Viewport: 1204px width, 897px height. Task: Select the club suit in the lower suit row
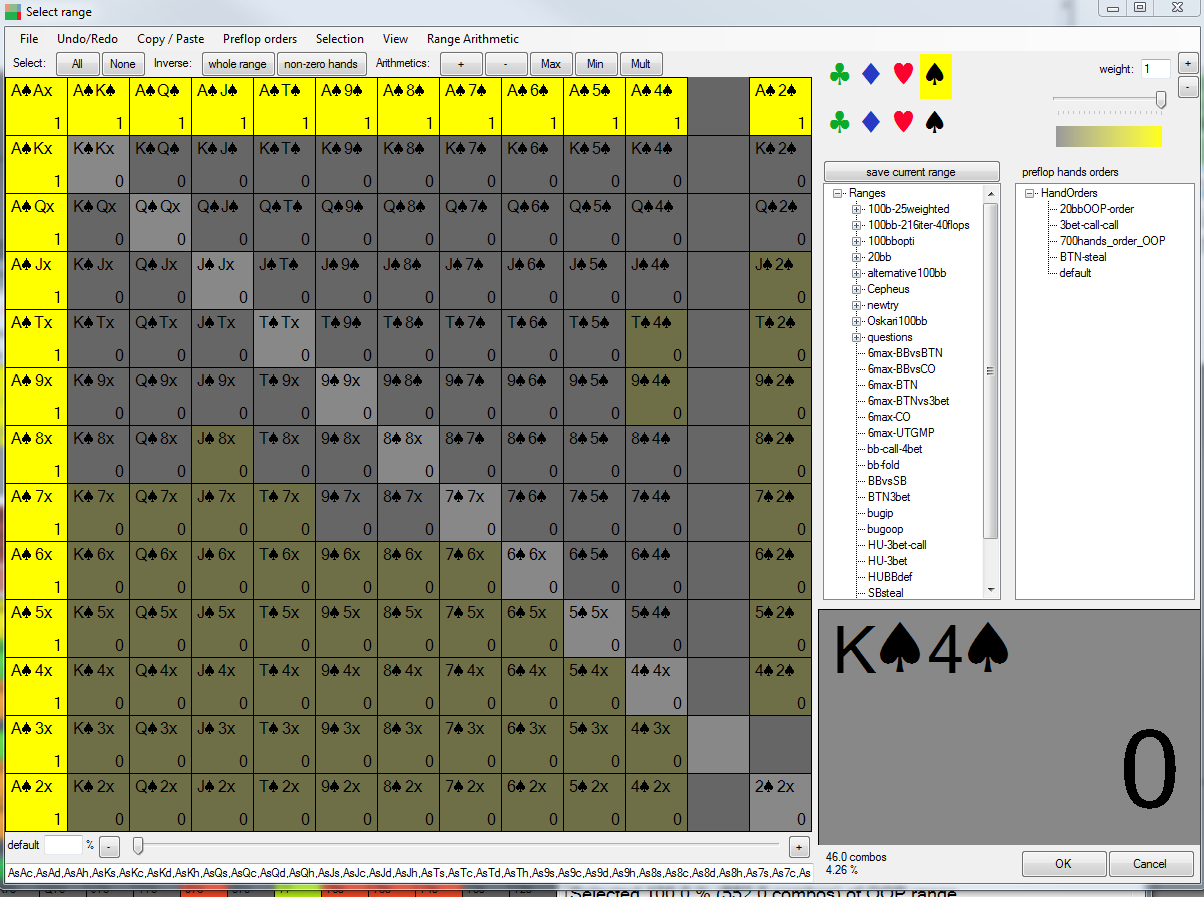pyautogui.click(x=841, y=122)
